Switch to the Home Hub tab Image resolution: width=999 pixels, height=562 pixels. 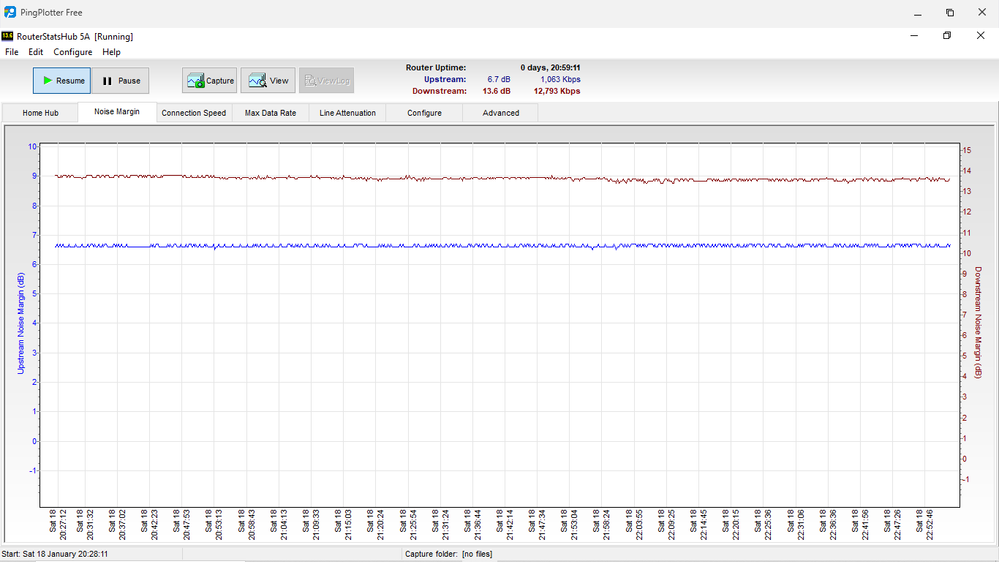41,113
